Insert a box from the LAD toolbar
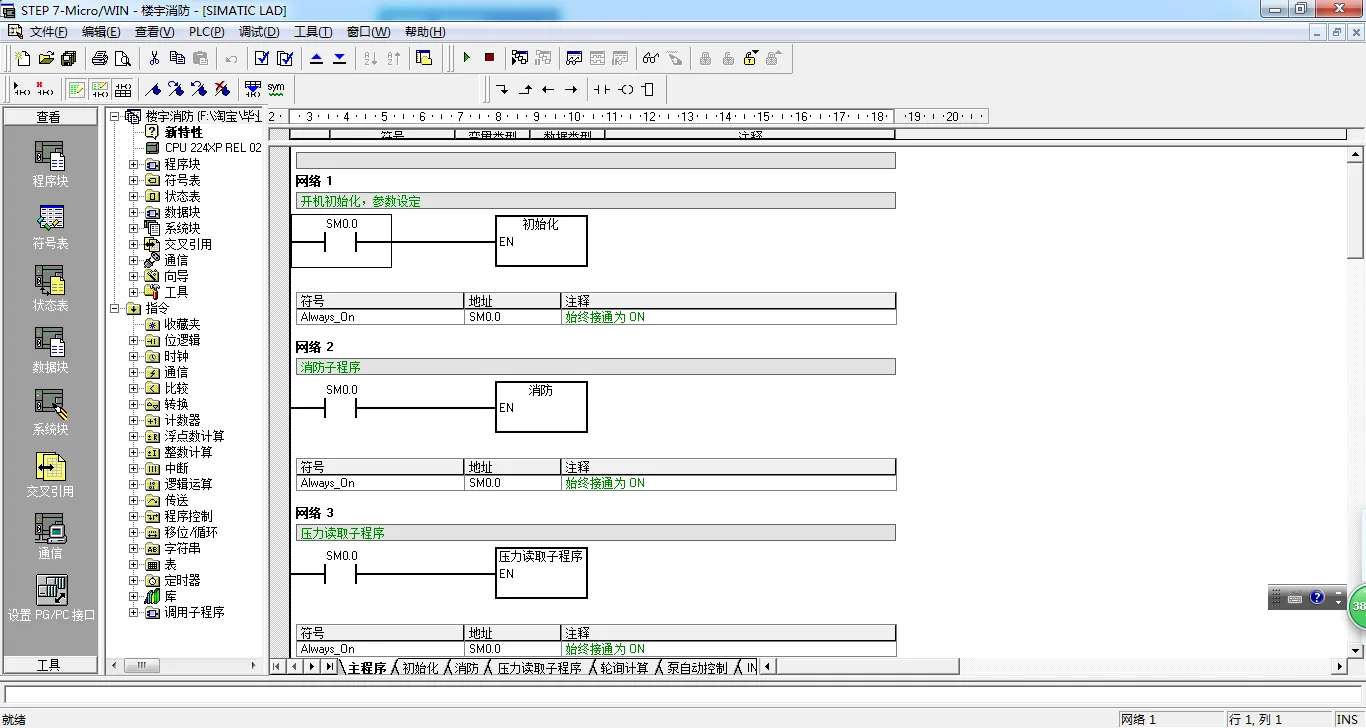Image resolution: width=1366 pixels, height=728 pixels. click(648, 89)
